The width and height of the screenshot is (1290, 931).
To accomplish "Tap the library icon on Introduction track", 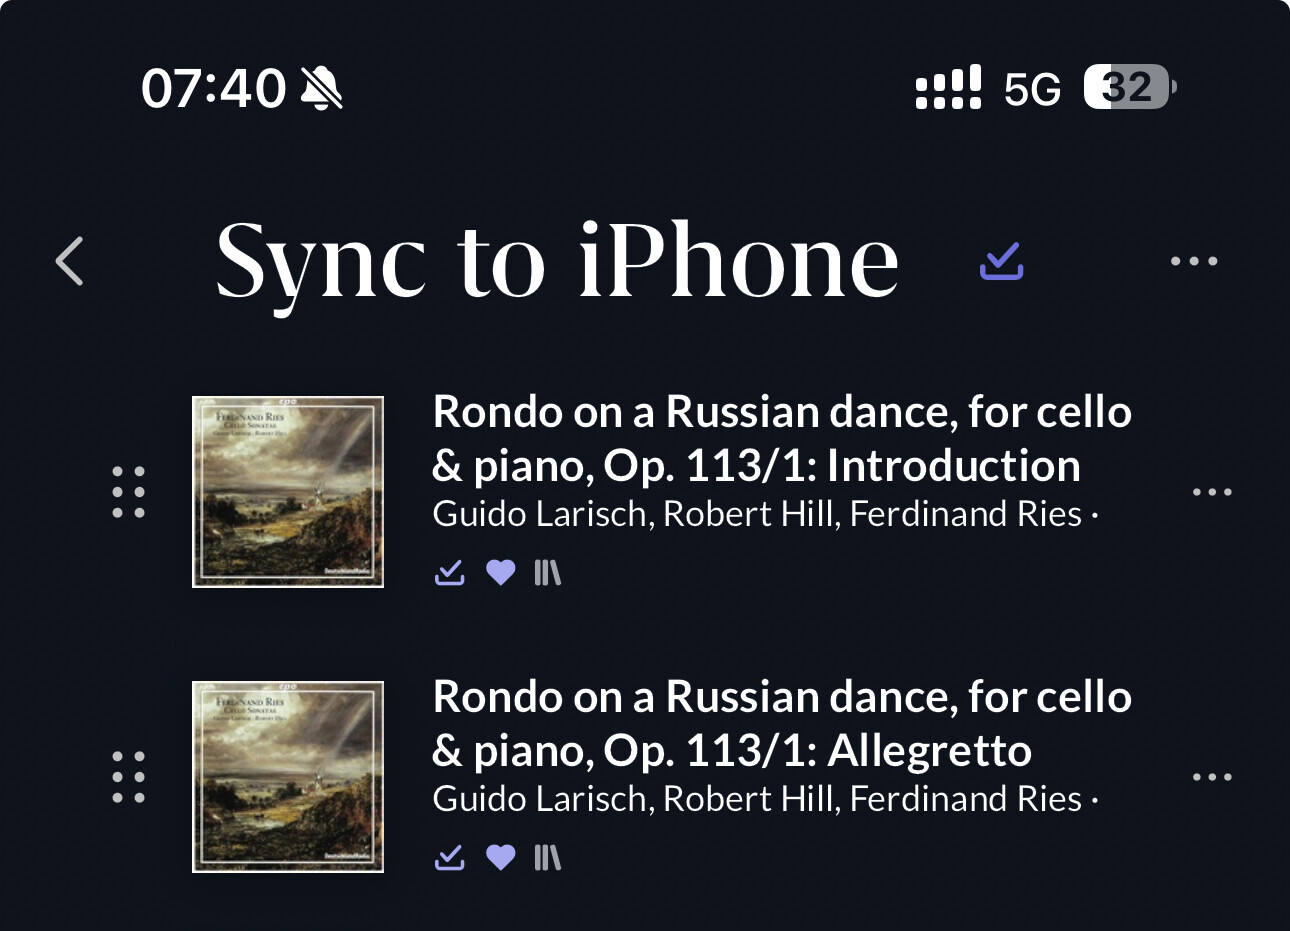I will click(x=548, y=572).
